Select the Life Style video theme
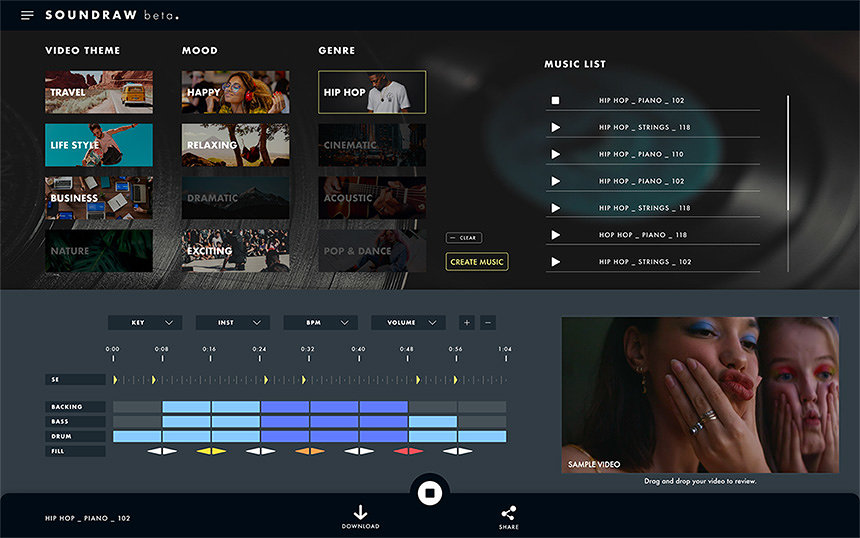Screen dimensions: 860x538 (x=99, y=145)
